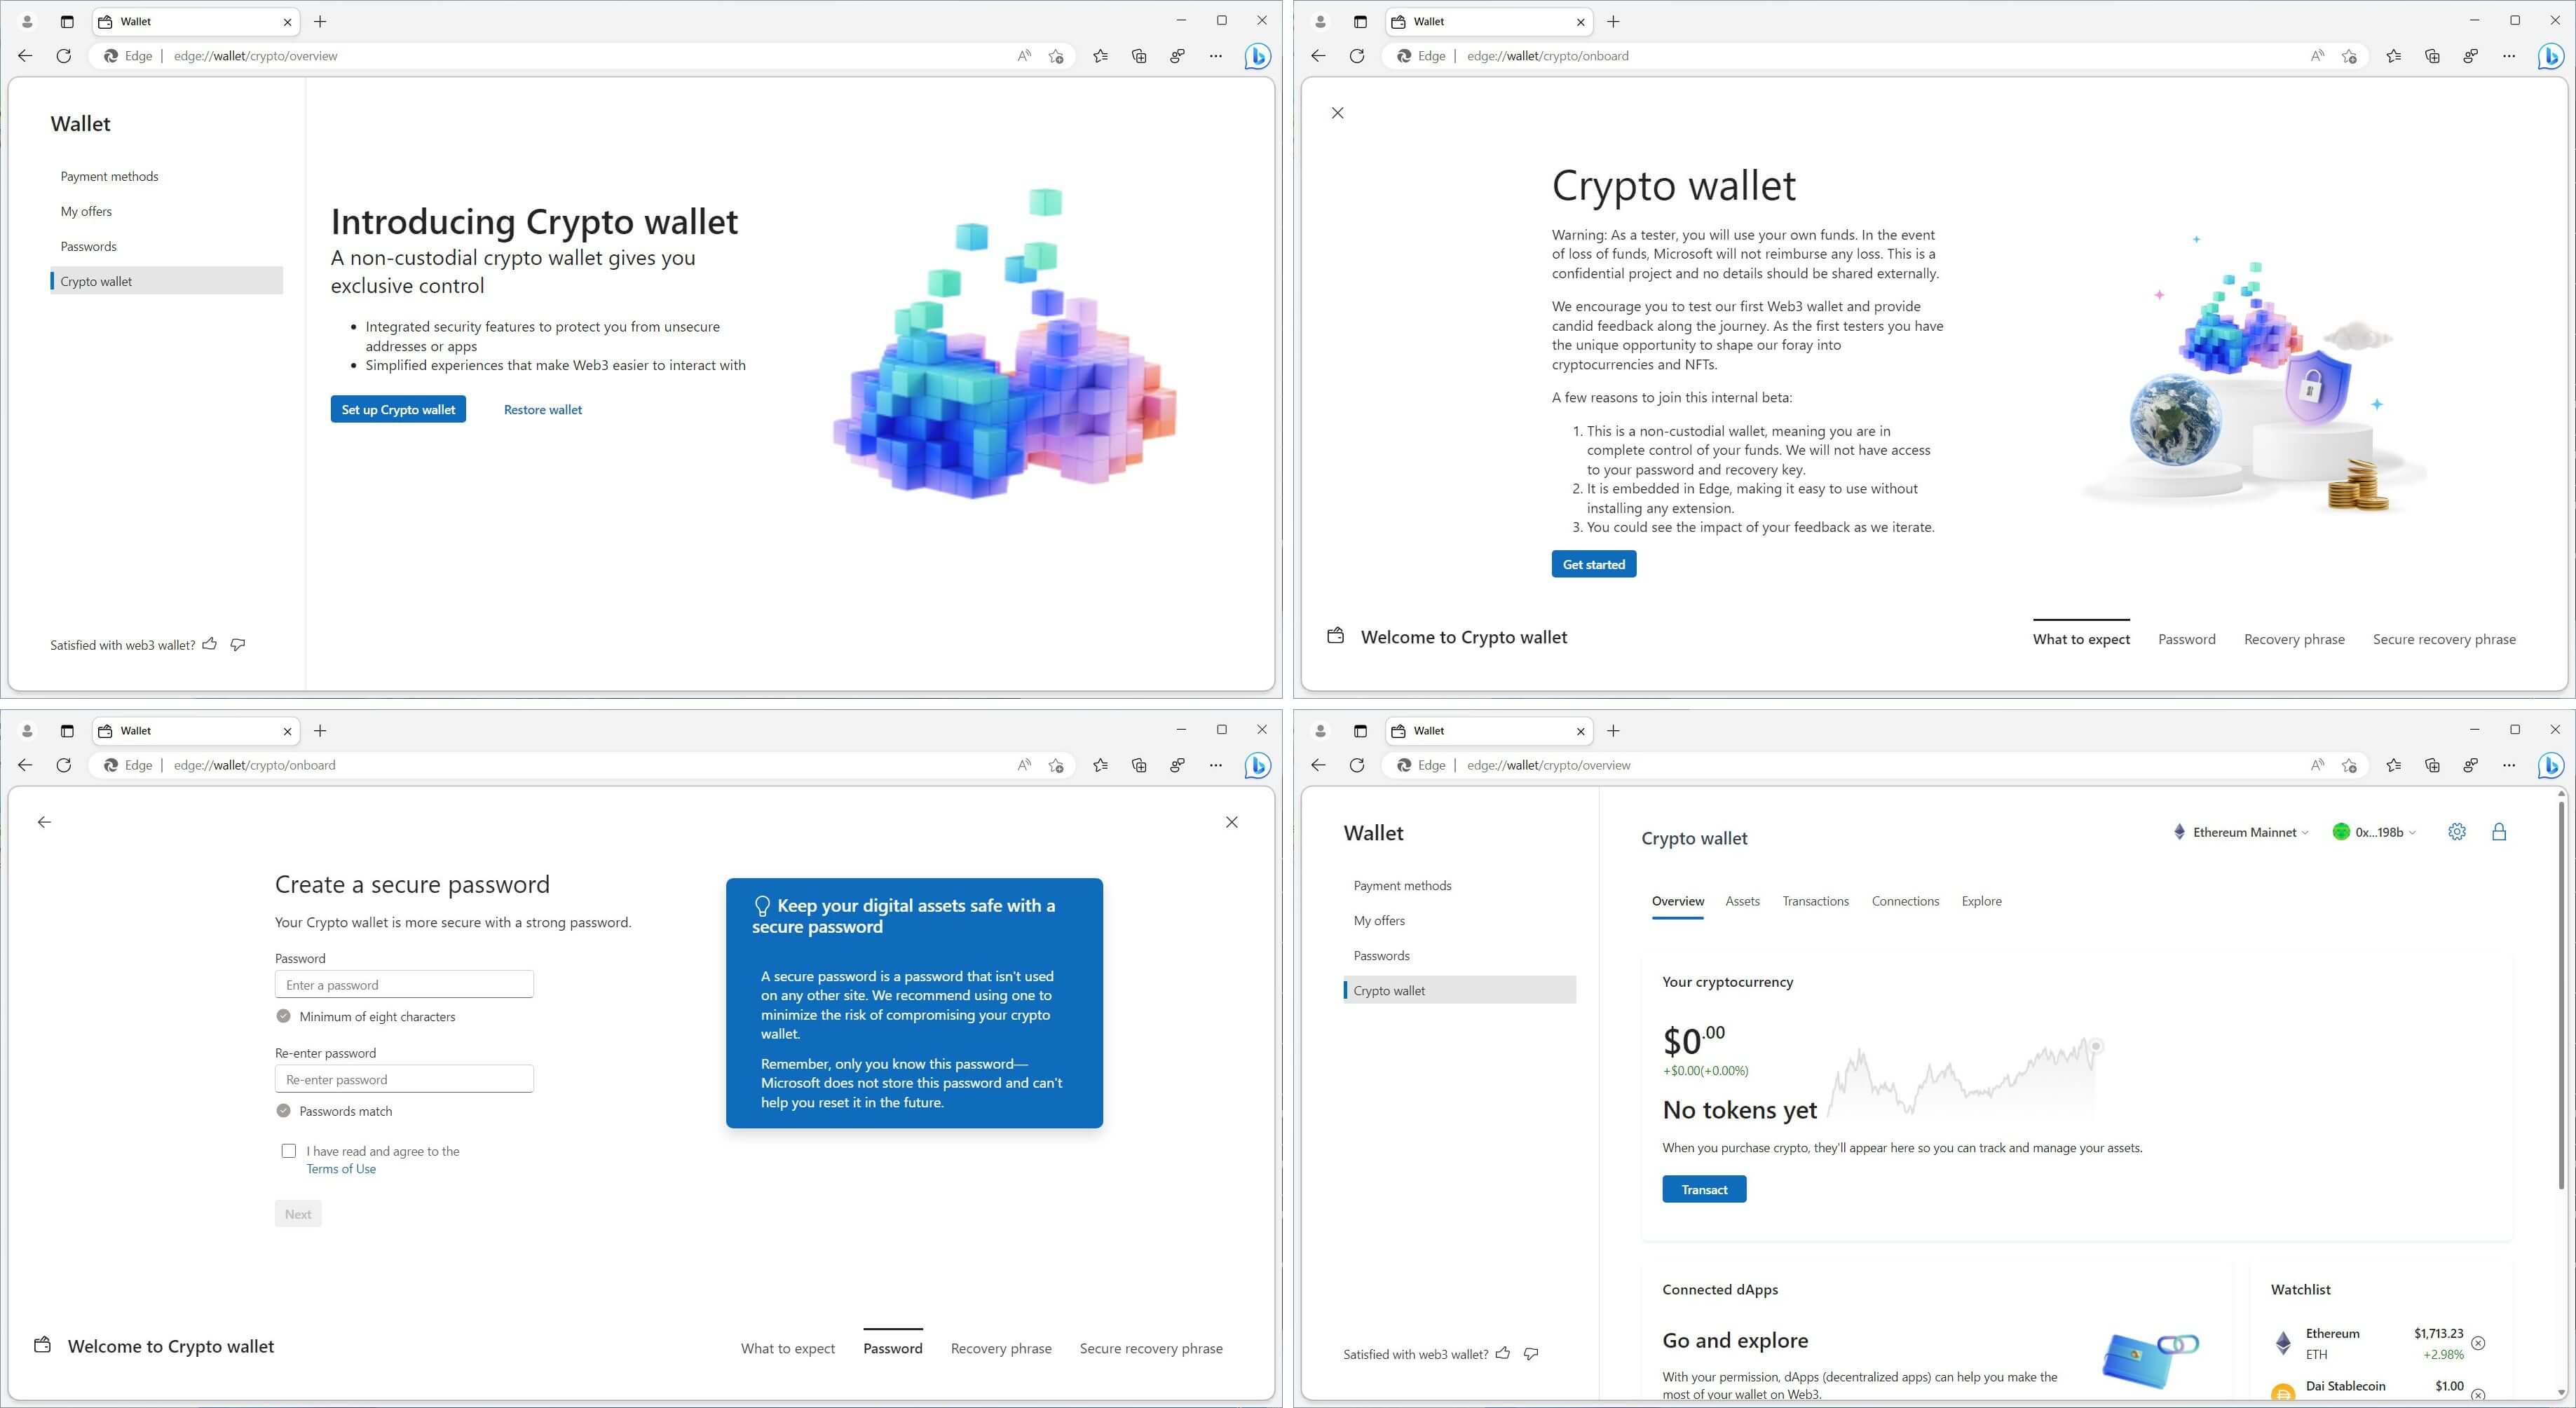Select Recovery phrase step in bottom-left window
The image size is (2576, 1408).
[x=1001, y=1348]
